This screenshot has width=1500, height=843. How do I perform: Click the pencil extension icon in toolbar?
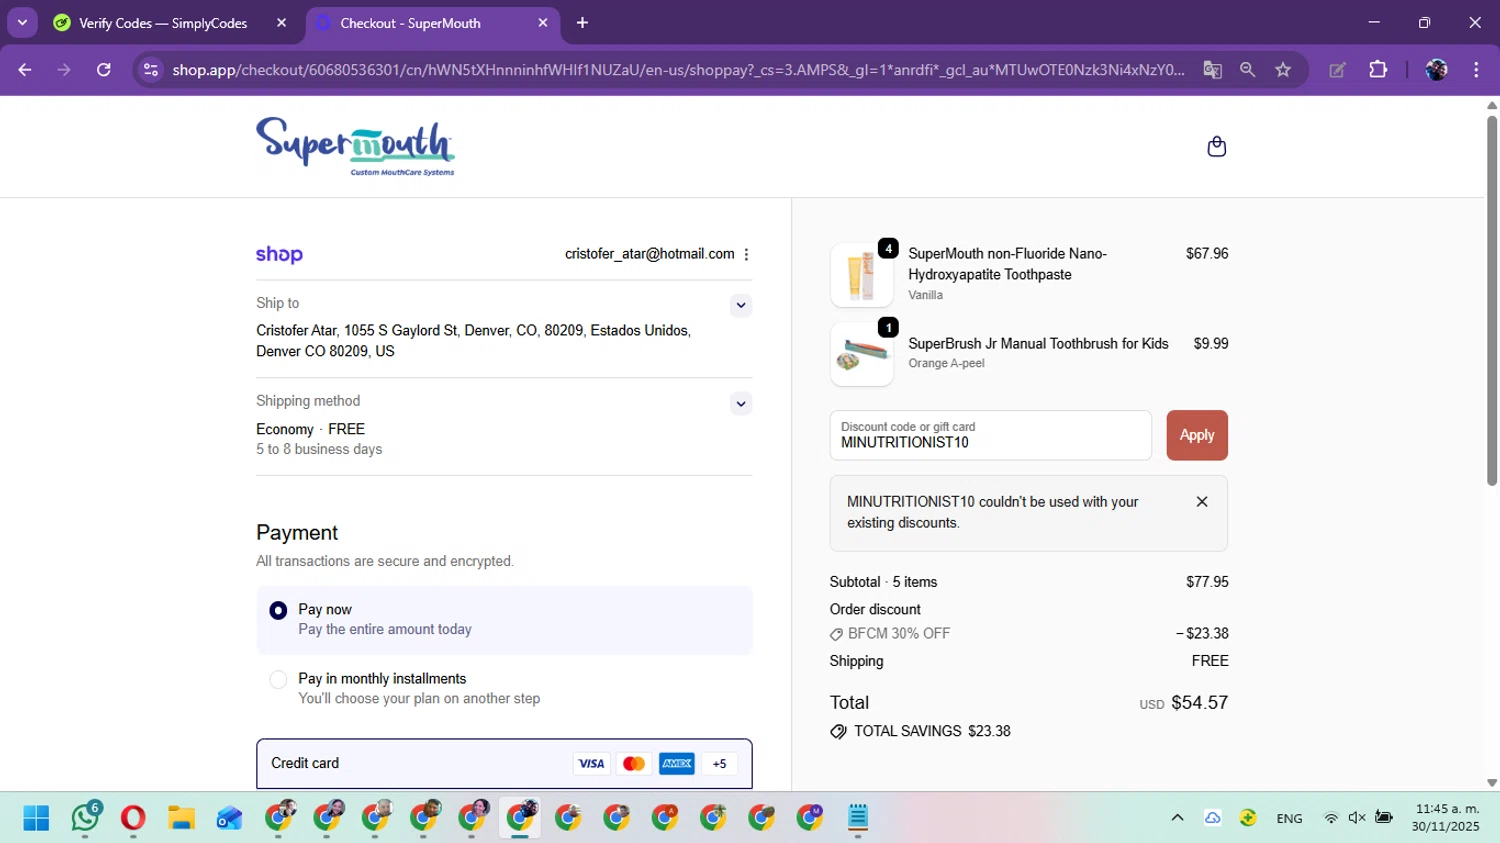tap(1337, 69)
